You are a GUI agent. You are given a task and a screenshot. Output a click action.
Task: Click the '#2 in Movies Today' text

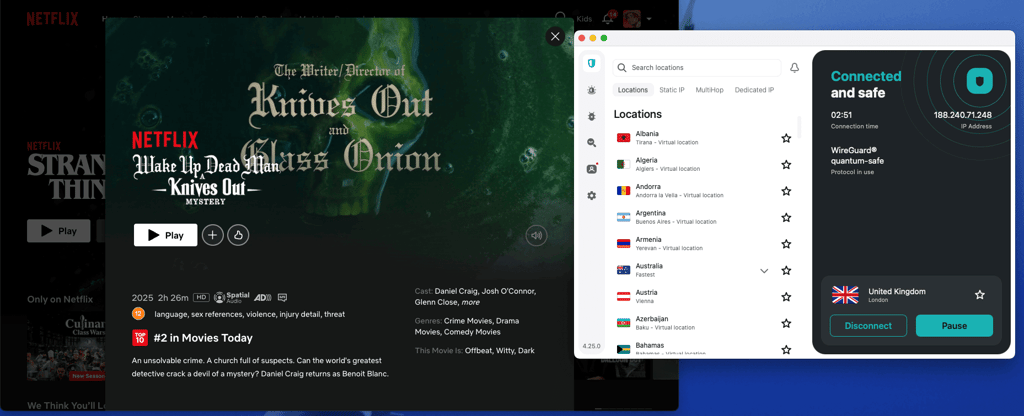[203, 338]
